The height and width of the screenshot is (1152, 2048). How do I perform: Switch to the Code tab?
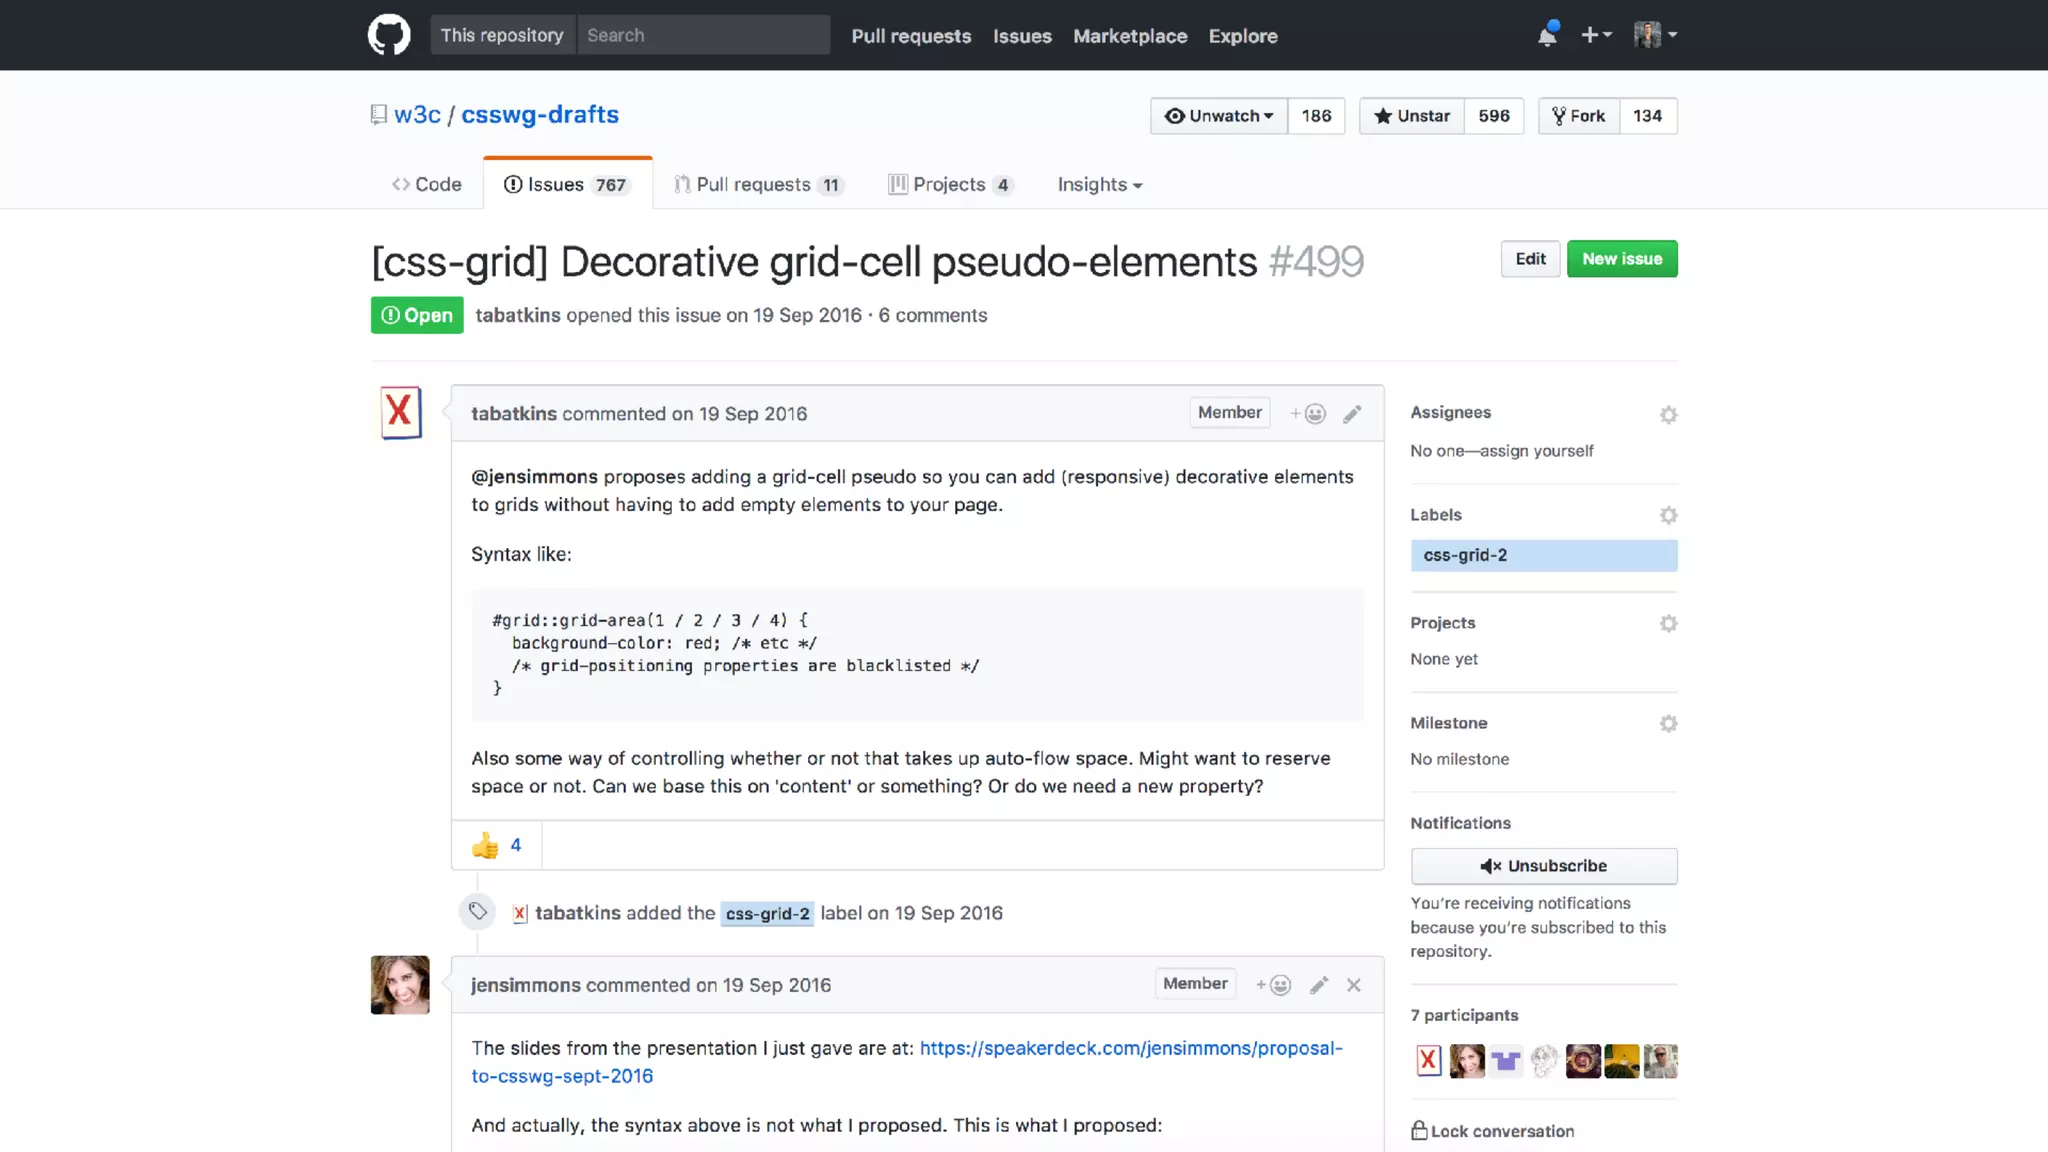click(427, 185)
